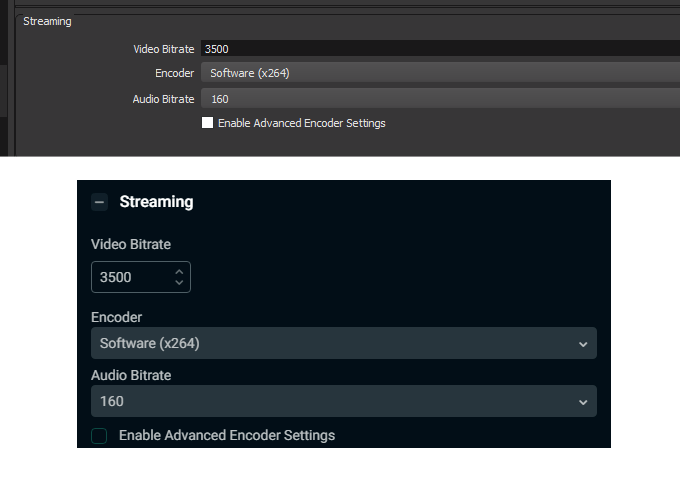Viewport: 680px width, 480px height.
Task: Open the Software (x264) dropdown in the dark blue panel
Action: click(340, 343)
